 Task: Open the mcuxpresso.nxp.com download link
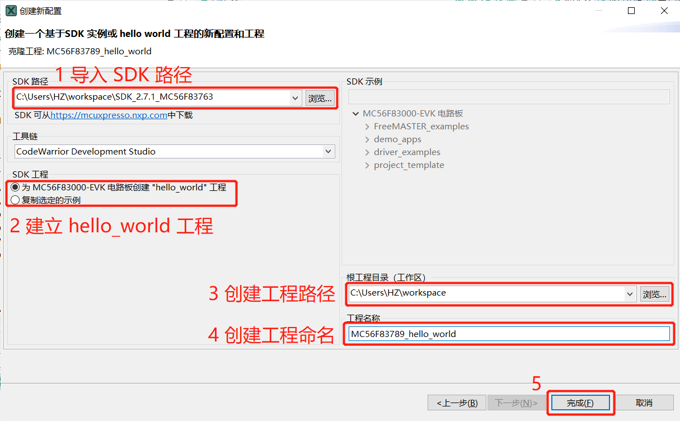tap(109, 116)
